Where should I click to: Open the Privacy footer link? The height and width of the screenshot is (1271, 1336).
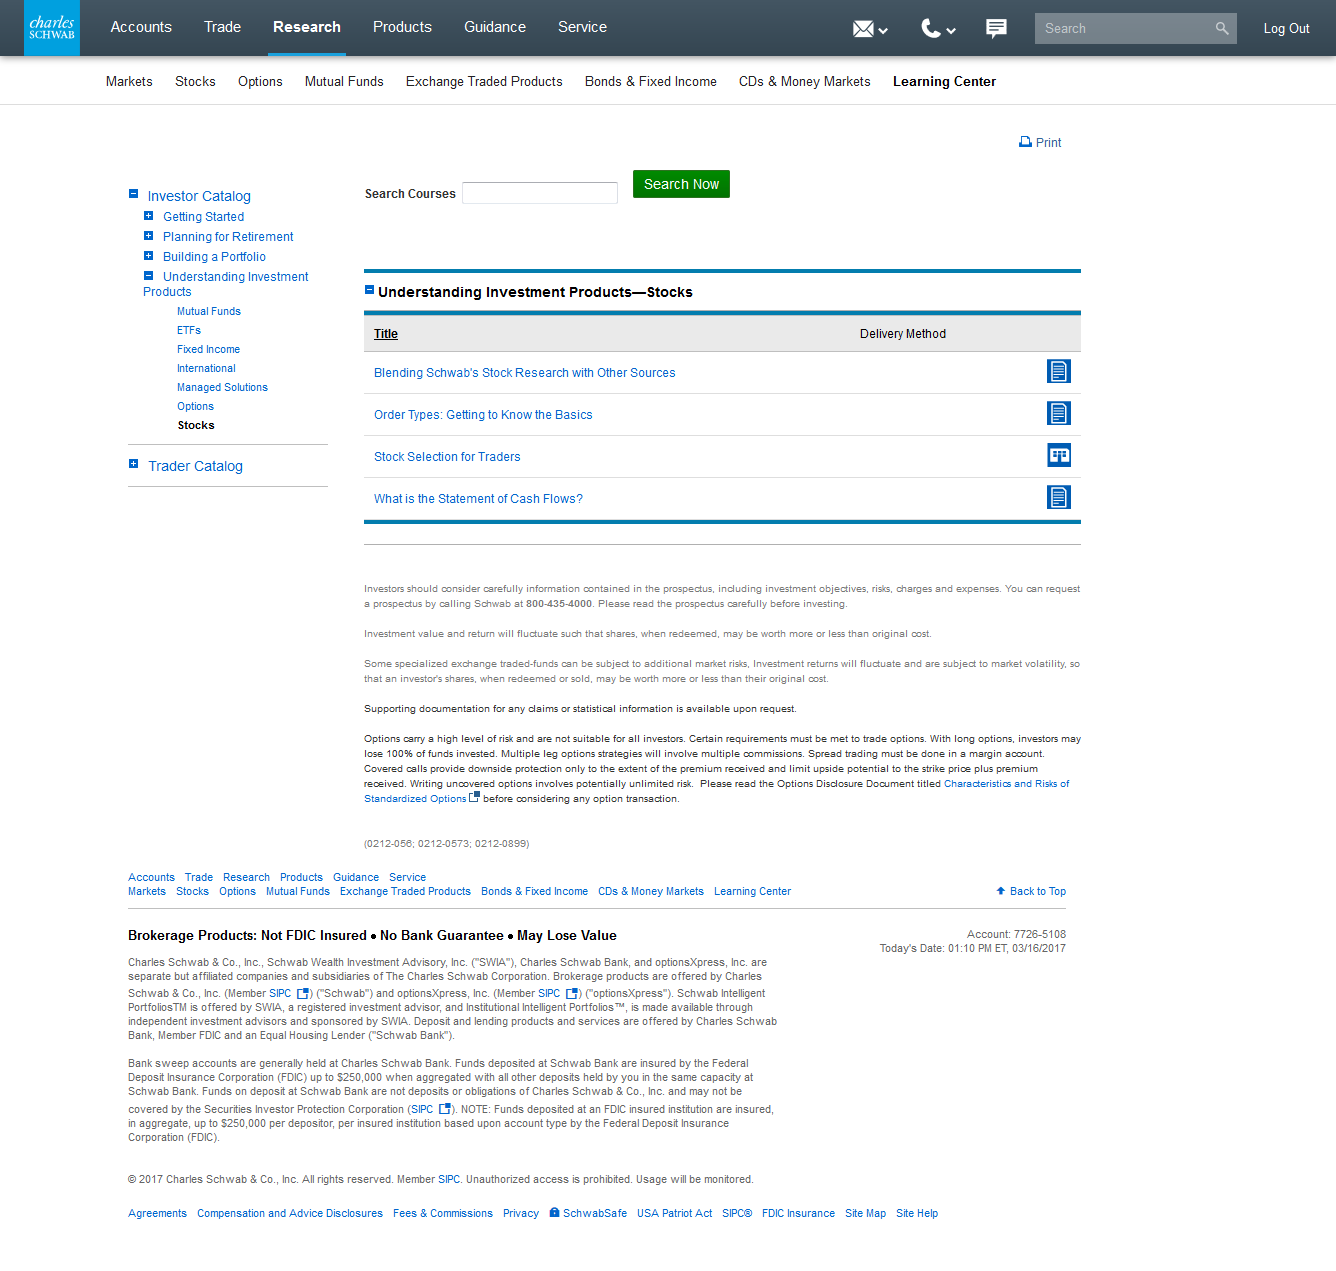(521, 1213)
